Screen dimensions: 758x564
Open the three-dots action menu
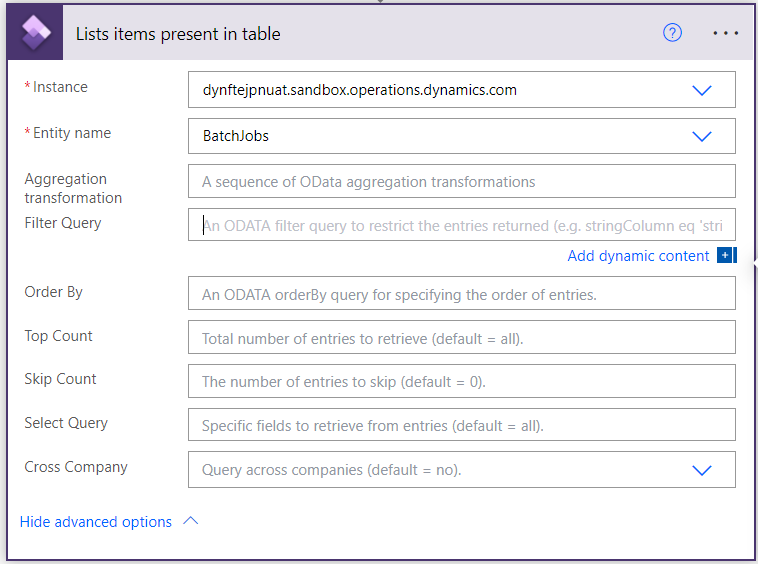tap(726, 33)
